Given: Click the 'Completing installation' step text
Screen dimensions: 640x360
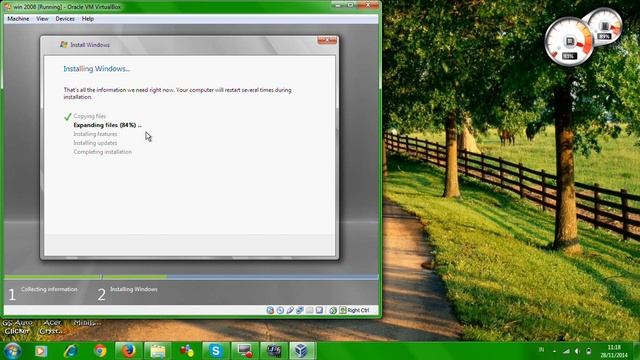Looking at the screenshot, I should pyautogui.click(x=102, y=152).
